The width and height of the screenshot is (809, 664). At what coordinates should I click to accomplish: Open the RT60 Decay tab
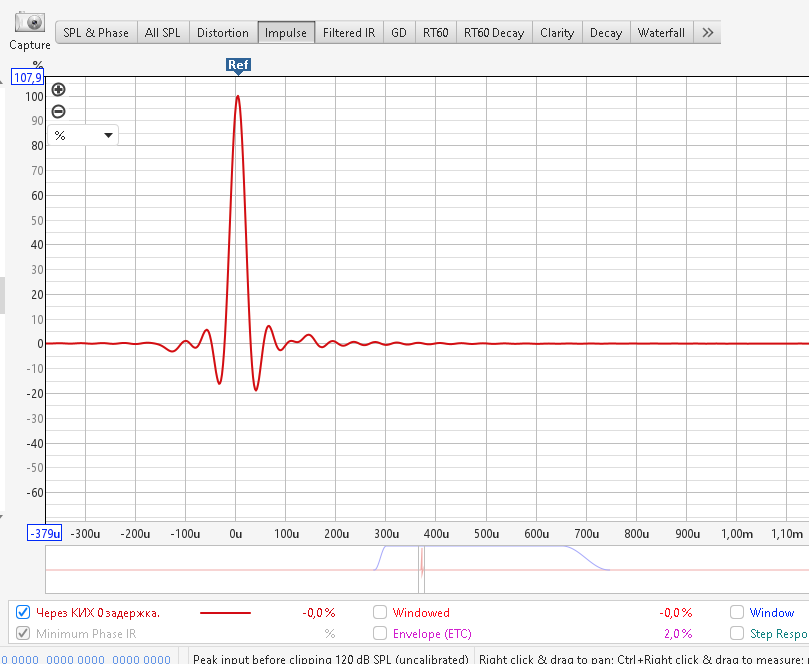(x=494, y=33)
